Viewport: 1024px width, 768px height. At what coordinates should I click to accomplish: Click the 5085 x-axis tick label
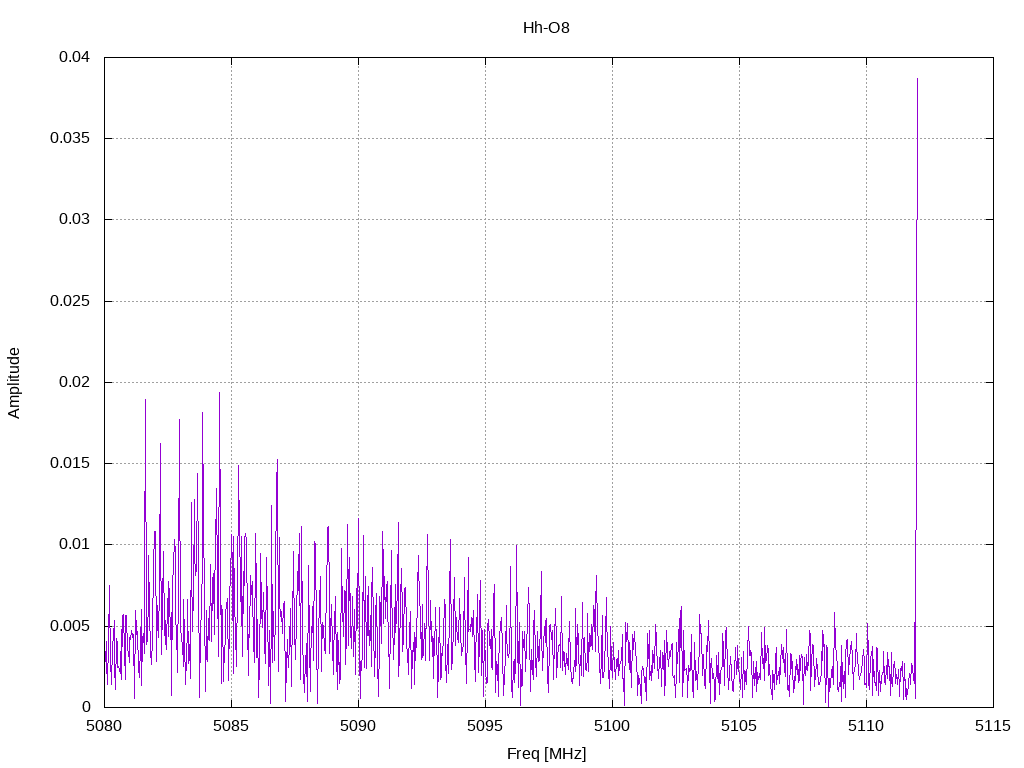pos(231,726)
